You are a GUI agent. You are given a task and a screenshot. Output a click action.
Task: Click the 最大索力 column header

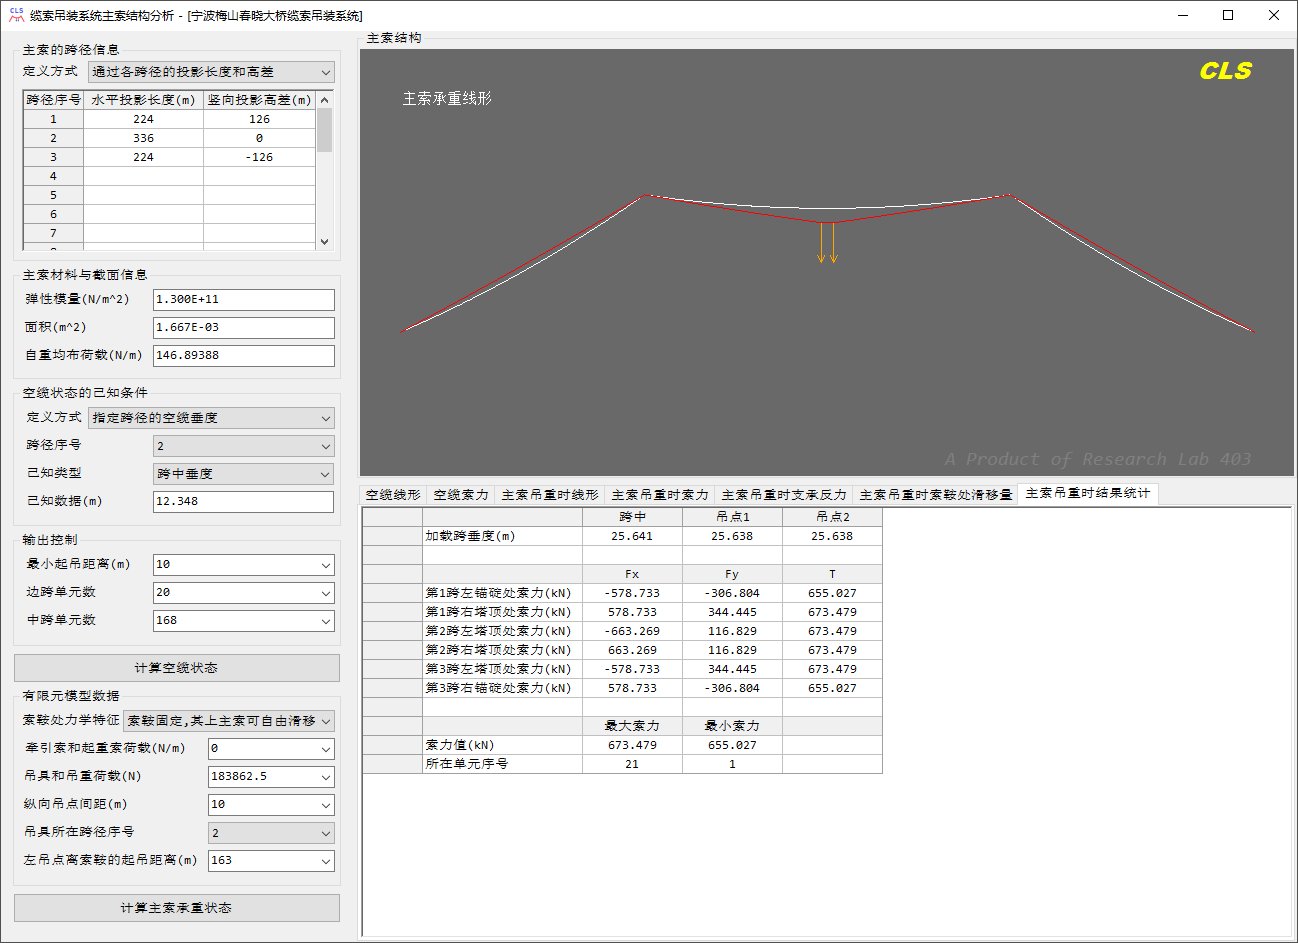coord(632,726)
